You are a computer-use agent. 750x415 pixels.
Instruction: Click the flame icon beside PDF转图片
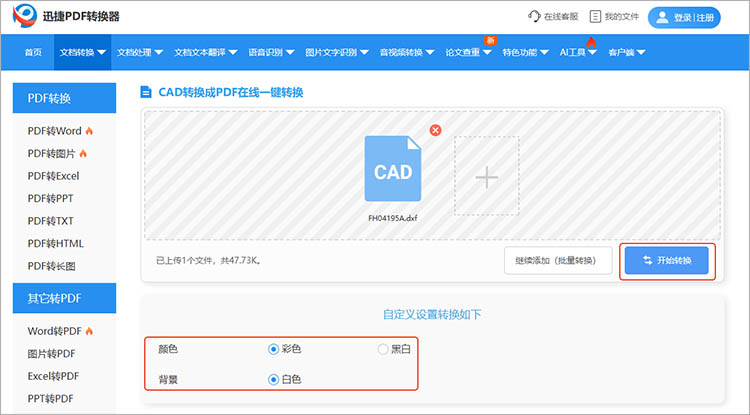83,153
